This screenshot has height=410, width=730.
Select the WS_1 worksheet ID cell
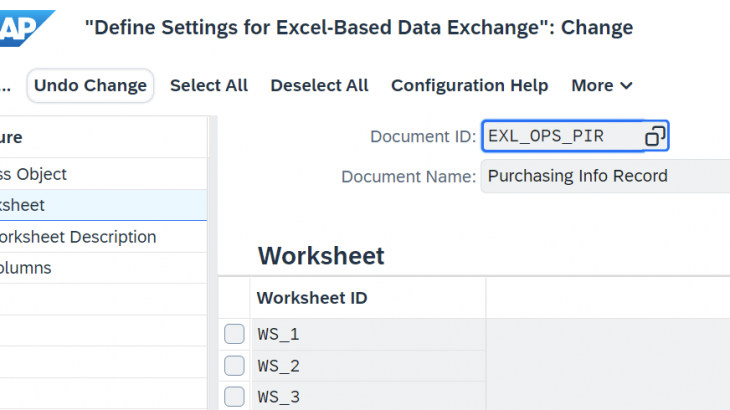368,334
